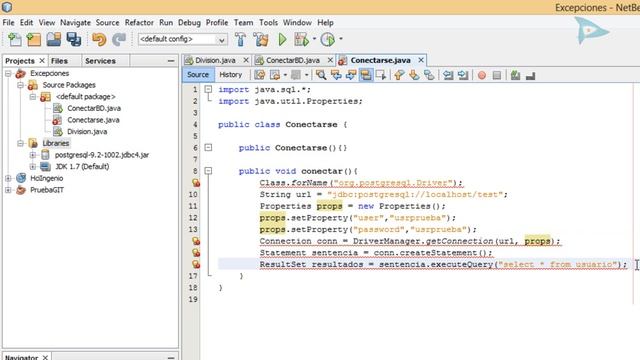
Task: Run the project with green arrow
Action: click(x=282, y=40)
